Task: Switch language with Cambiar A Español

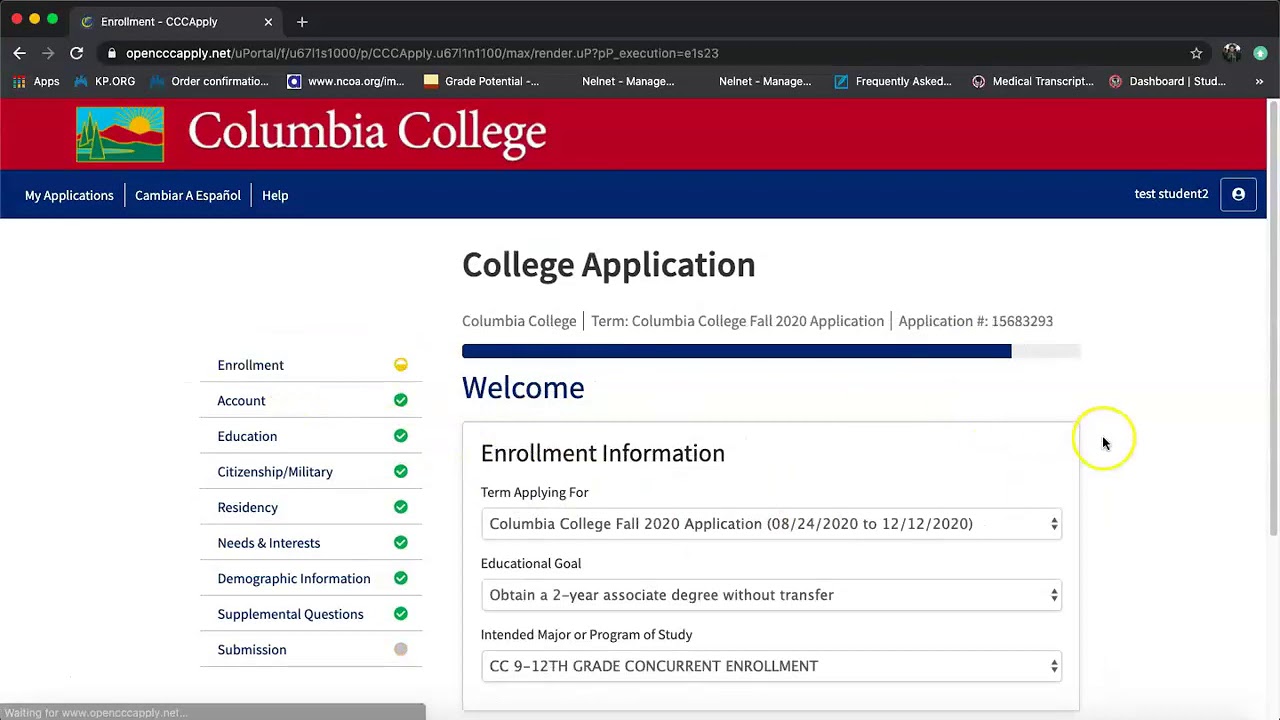Action: coord(188,195)
